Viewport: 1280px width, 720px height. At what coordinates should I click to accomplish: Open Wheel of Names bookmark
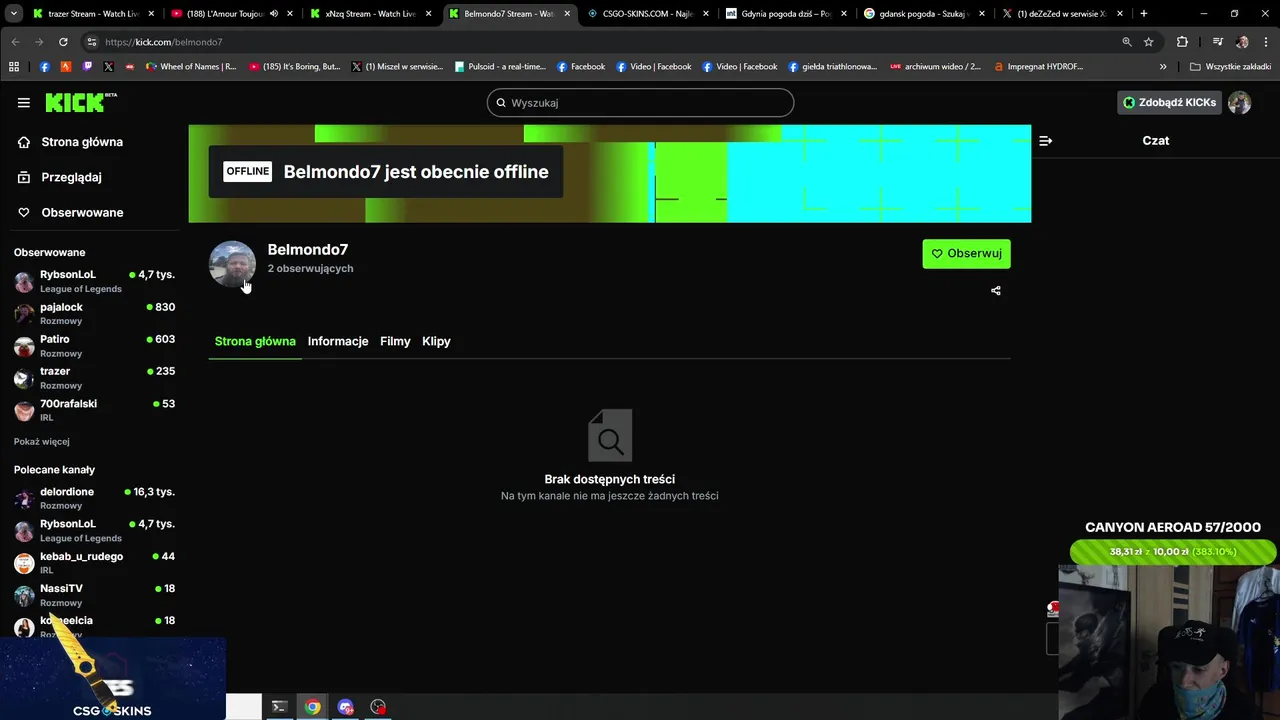click(x=190, y=66)
